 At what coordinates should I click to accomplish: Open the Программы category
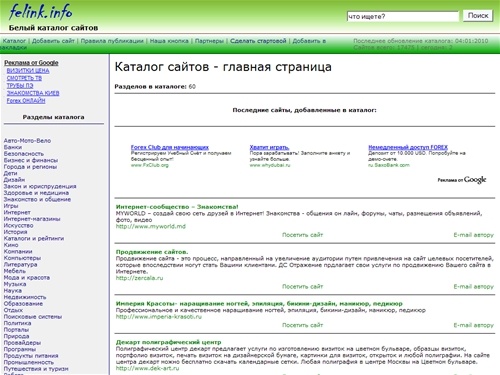point(20,349)
